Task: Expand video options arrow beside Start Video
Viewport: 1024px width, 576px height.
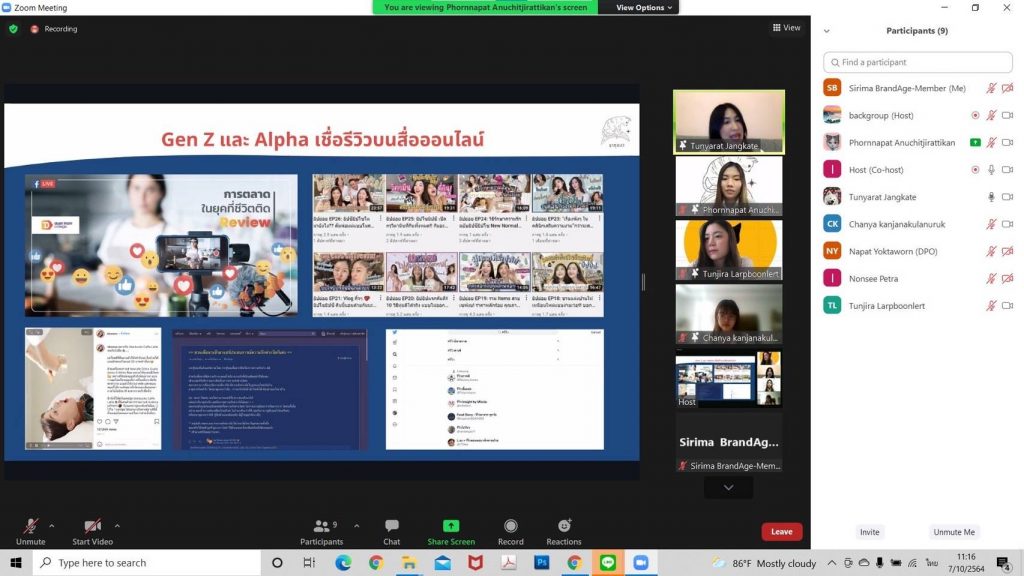Action: pos(117,525)
